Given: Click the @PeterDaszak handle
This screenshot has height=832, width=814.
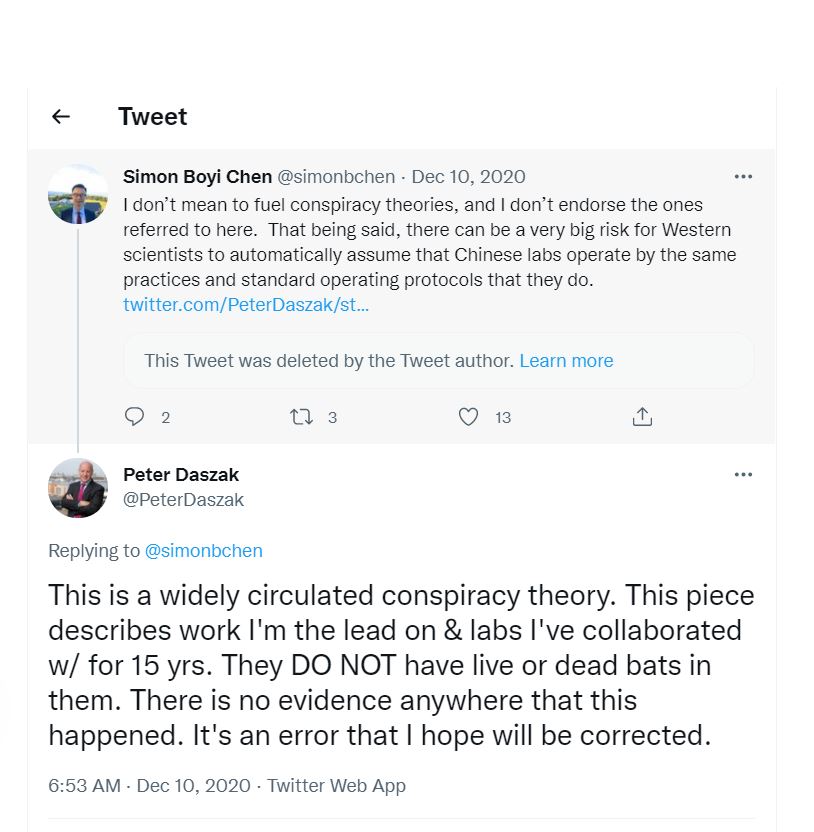Looking at the screenshot, I should pos(183,499).
